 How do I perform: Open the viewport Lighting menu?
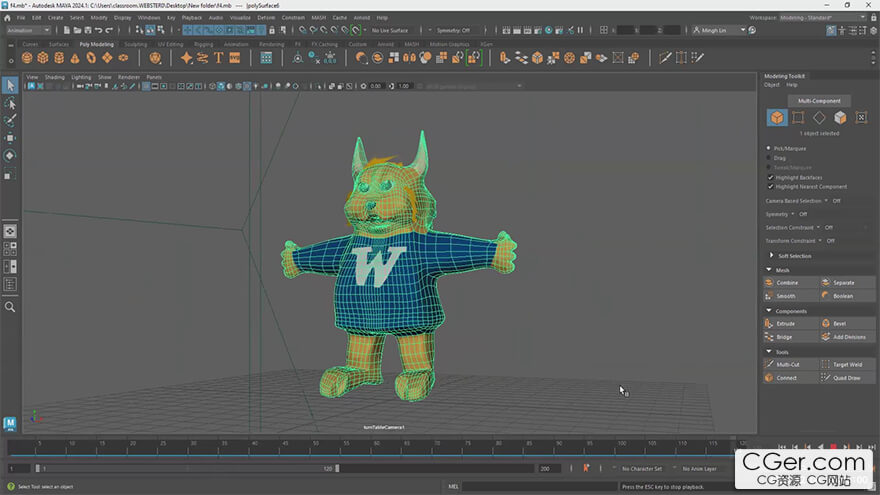tap(81, 77)
